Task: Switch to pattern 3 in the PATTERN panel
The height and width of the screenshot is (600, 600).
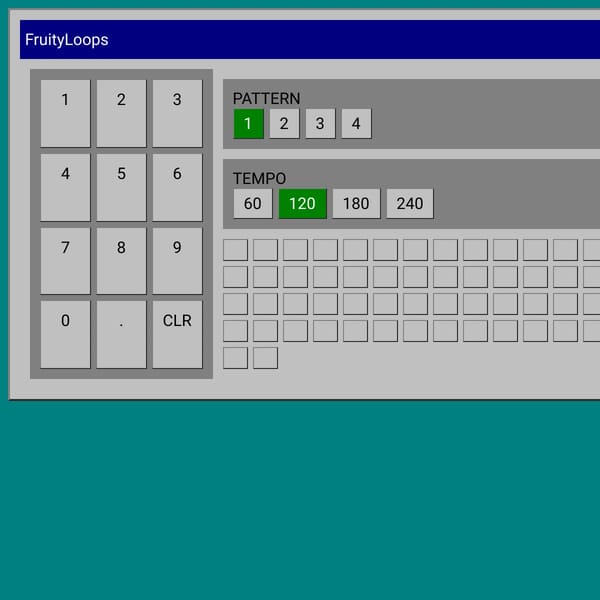Action: (x=320, y=124)
